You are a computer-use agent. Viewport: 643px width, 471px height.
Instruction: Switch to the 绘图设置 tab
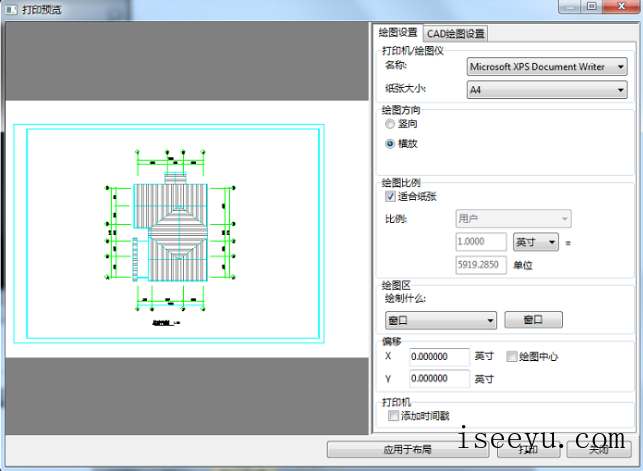[x=397, y=32]
